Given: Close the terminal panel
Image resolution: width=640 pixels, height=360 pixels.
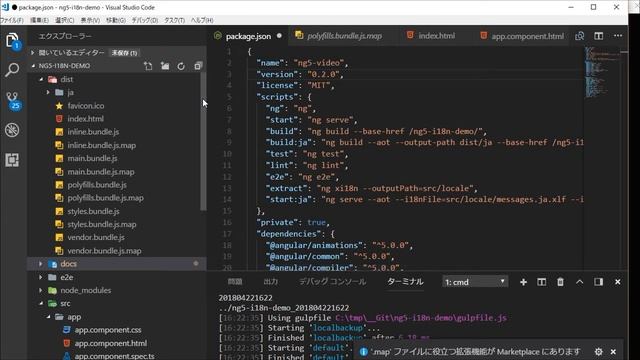Looking at the screenshot, I should [x=618, y=282].
